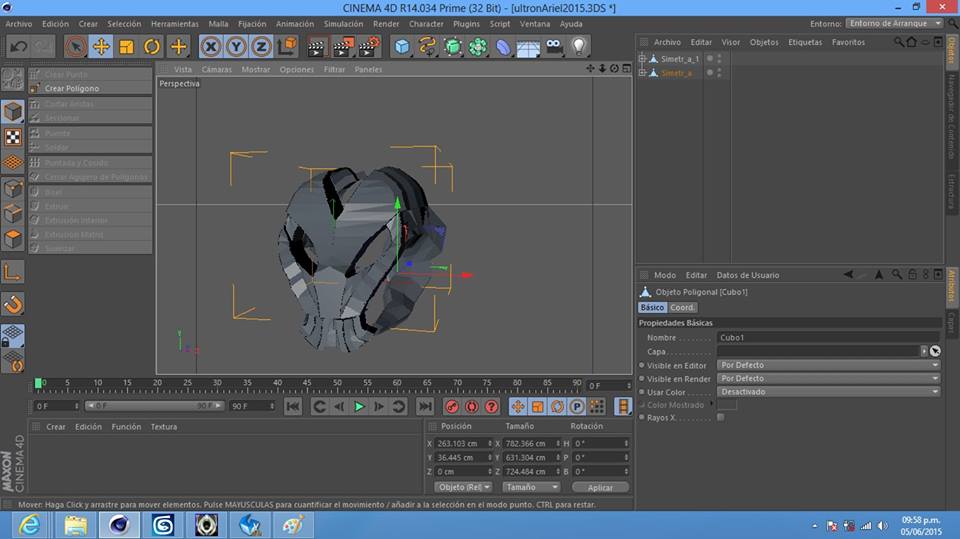This screenshot has width=960, height=539.
Task: Open the Entorno de Arranque layout dropdown
Action: pyautogui.click(x=894, y=23)
